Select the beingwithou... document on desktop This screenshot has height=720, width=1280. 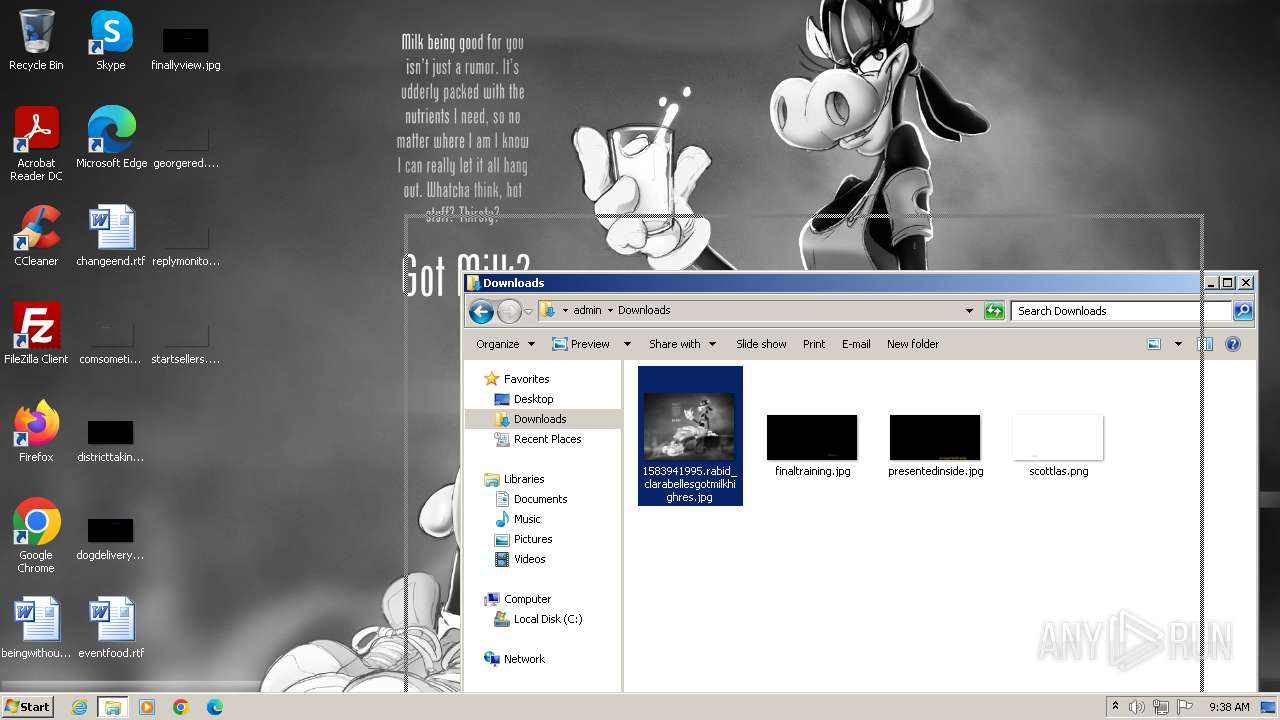[x=36, y=627]
